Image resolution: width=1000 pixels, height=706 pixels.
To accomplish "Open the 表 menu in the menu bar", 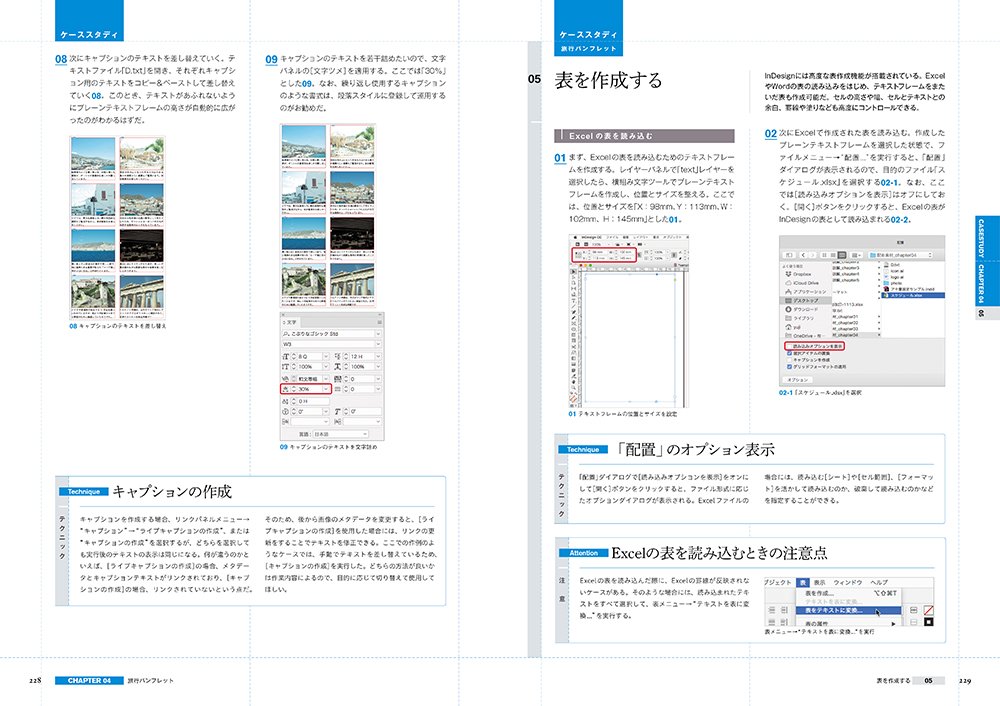I will (x=803, y=582).
